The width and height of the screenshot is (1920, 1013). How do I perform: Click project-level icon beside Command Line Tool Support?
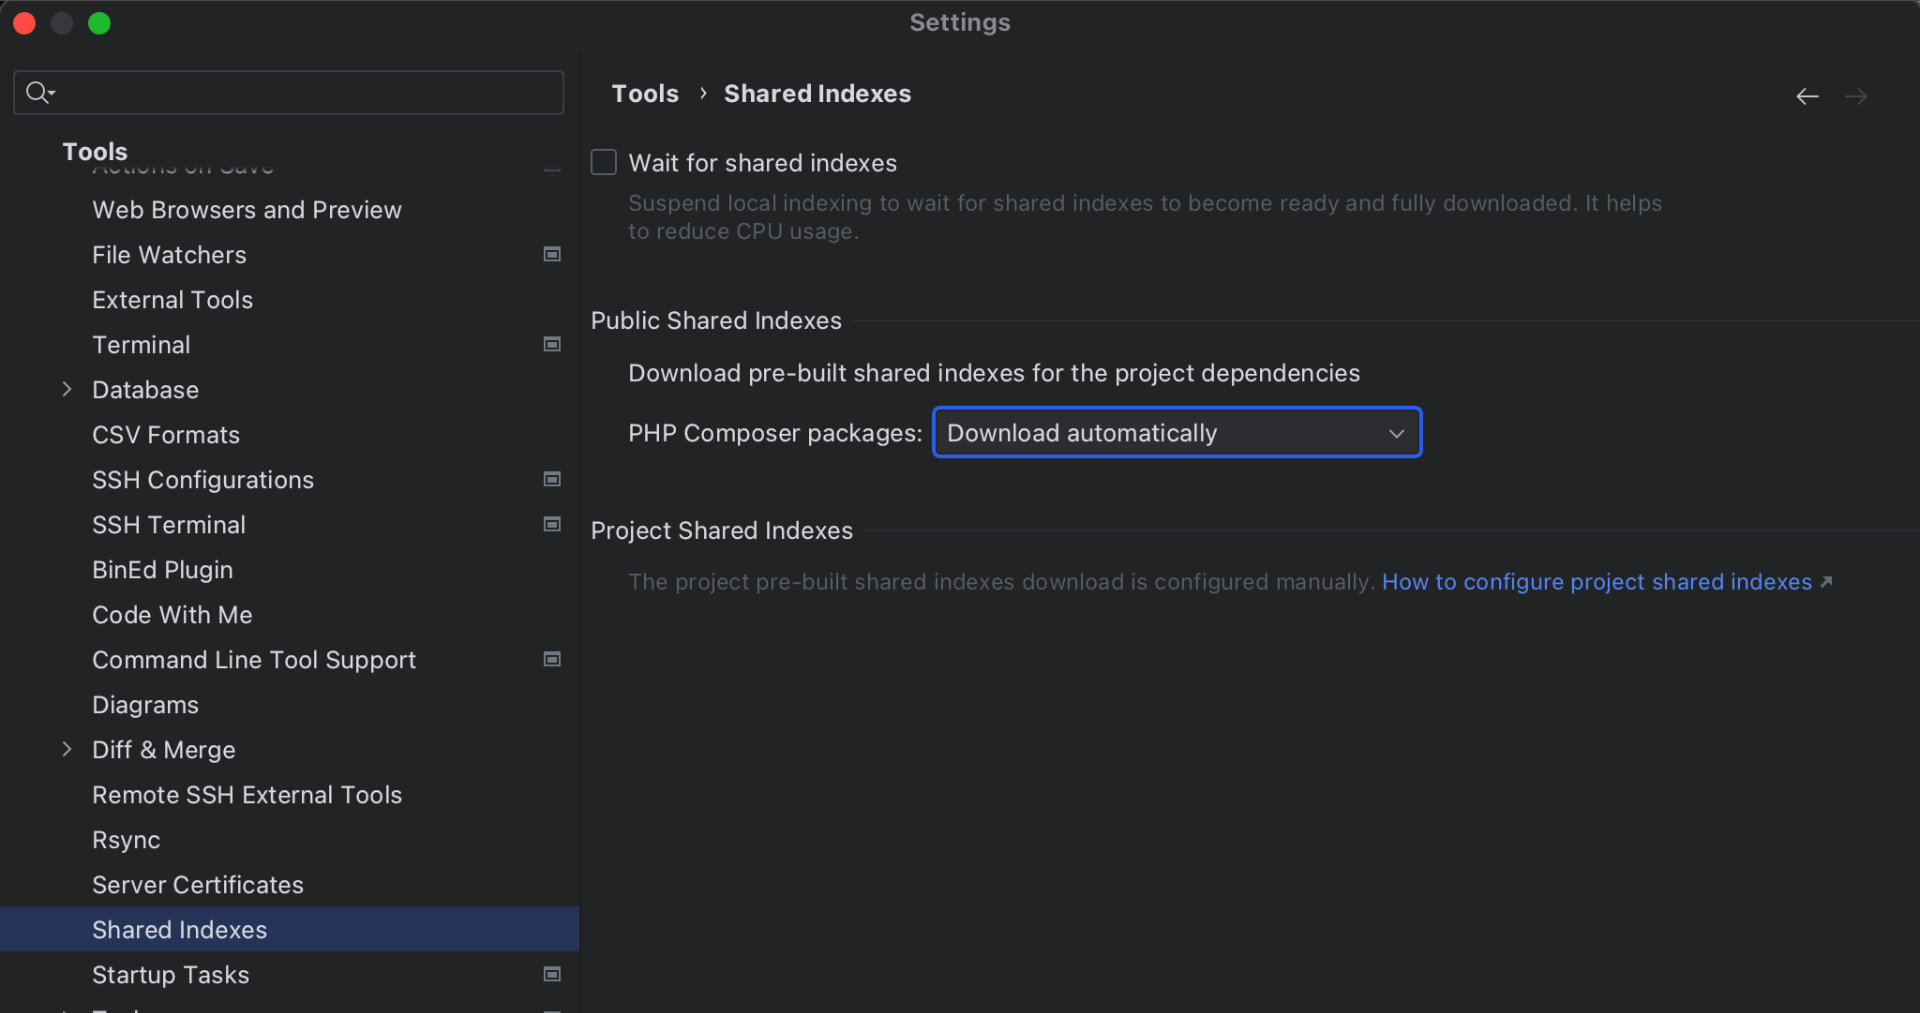[552, 660]
